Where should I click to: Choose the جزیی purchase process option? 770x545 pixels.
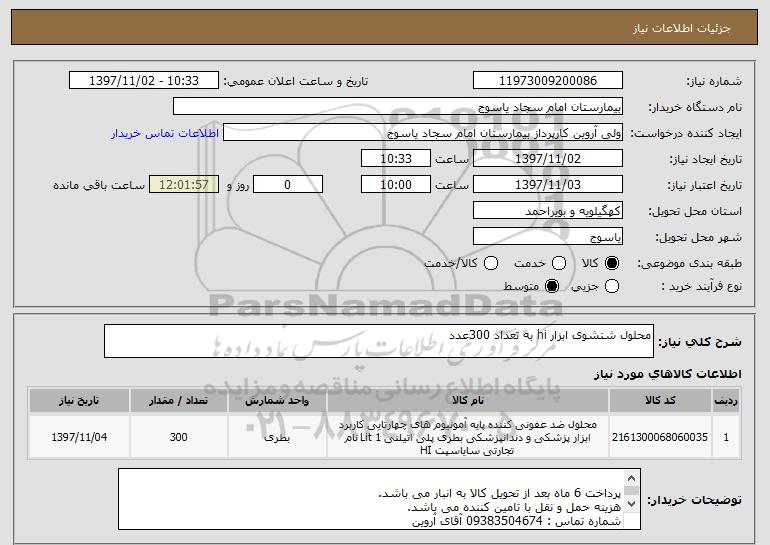click(x=612, y=286)
